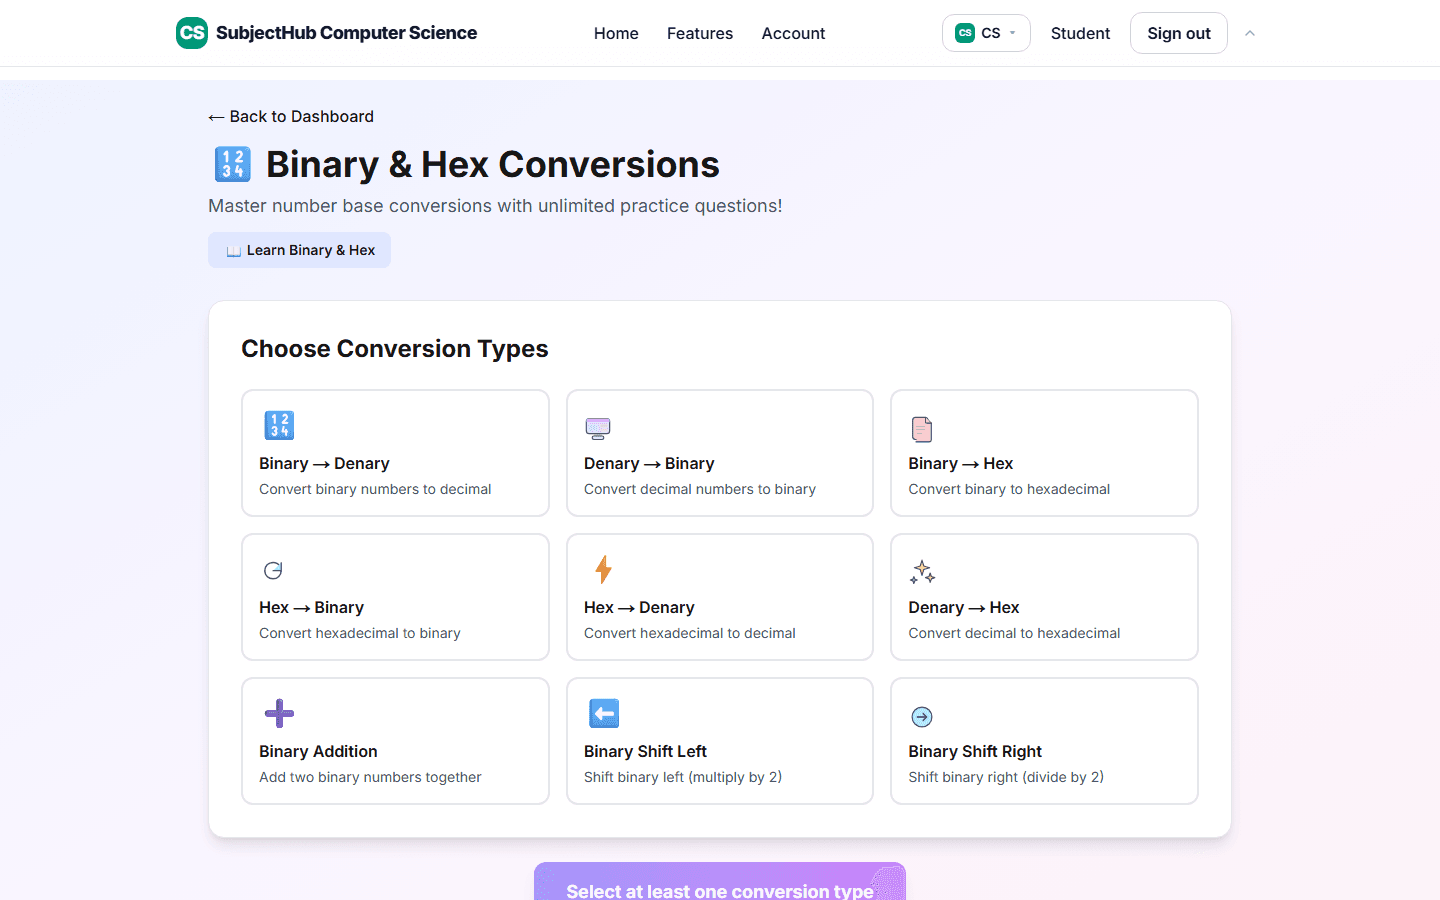The width and height of the screenshot is (1440, 900).
Task: Select the Binary → Hex card title
Action: click(961, 463)
